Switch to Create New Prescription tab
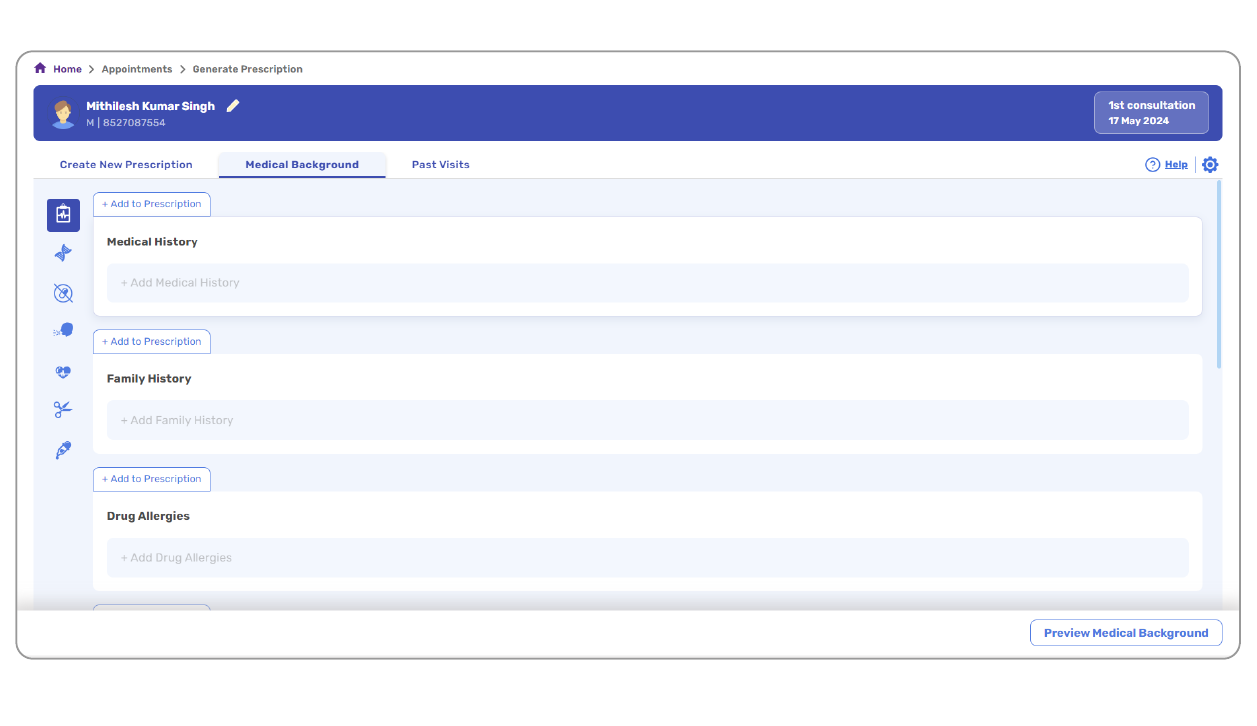Viewport: 1257px width, 726px height. pyautogui.click(x=126, y=165)
